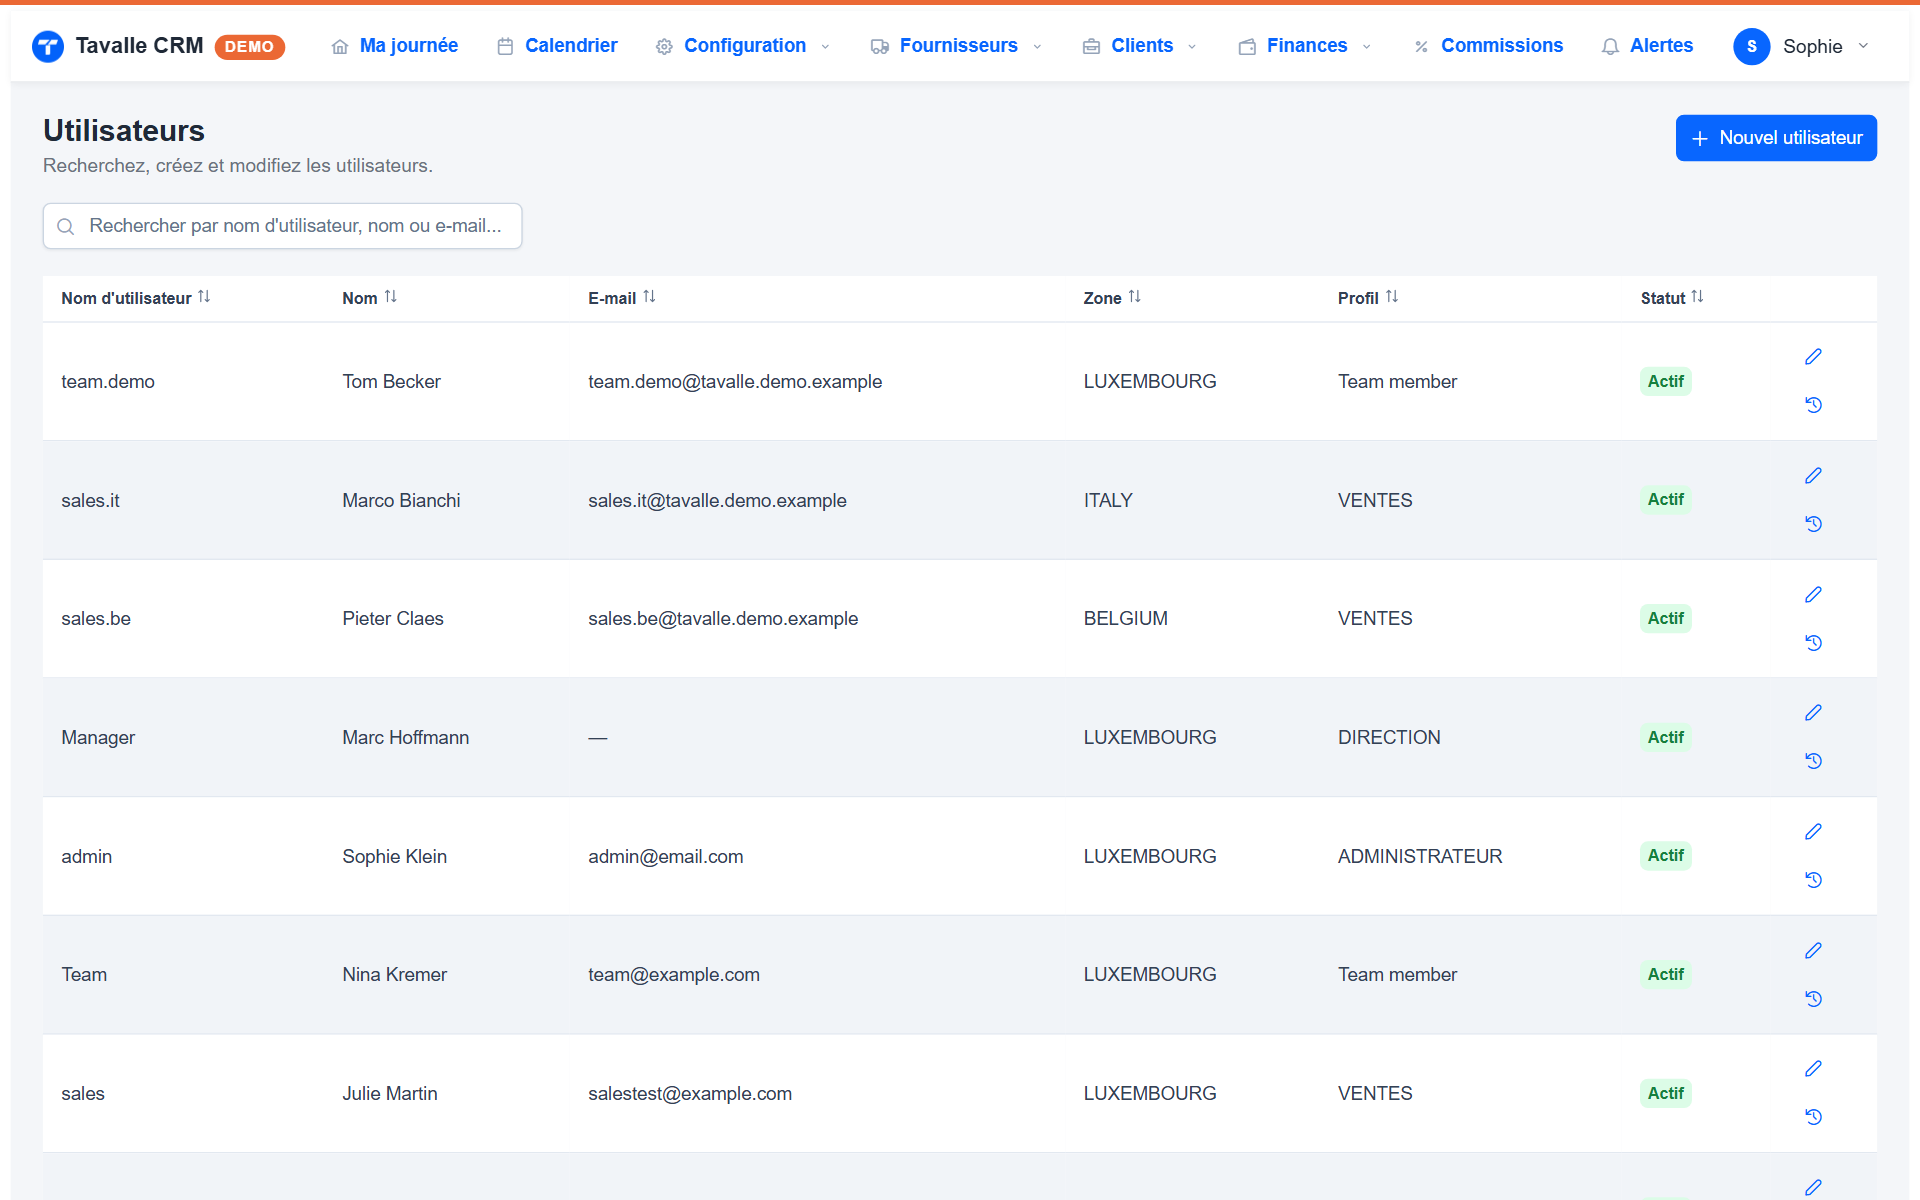Go to Ma journée

tap(395, 46)
